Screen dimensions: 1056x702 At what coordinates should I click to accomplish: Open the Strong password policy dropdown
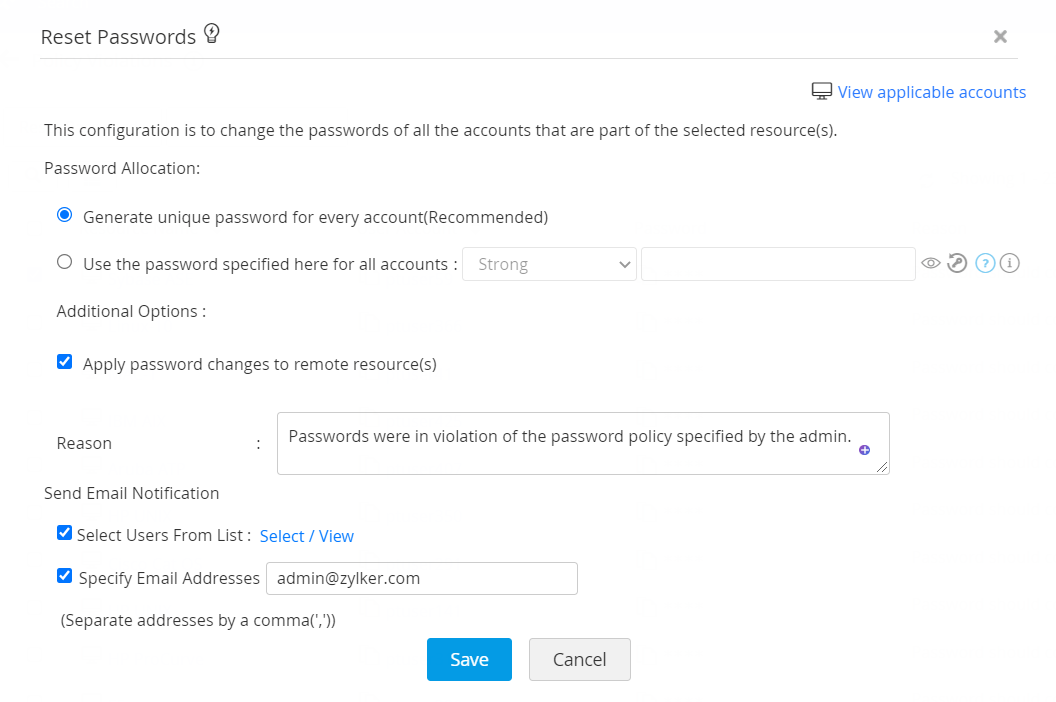pyautogui.click(x=549, y=264)
